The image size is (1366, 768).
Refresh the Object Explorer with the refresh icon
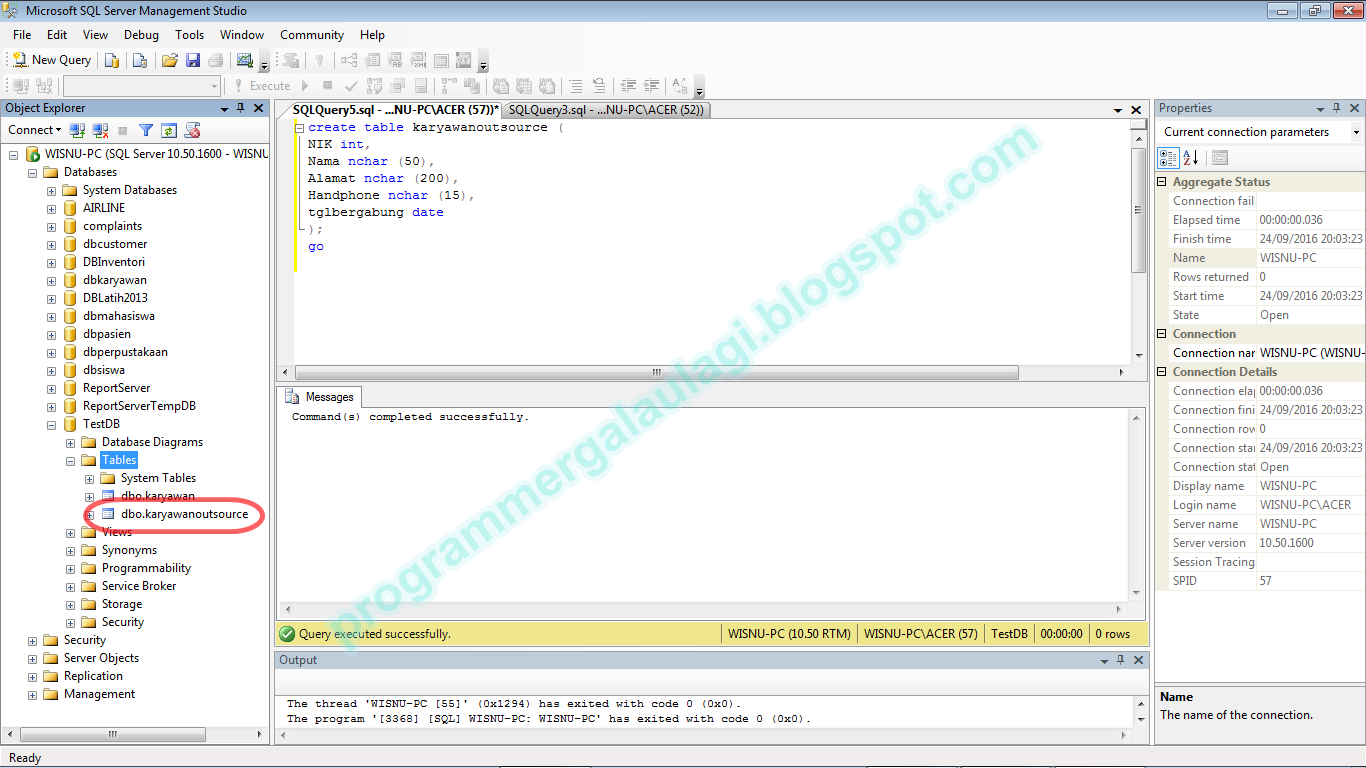tap(168, 130)
